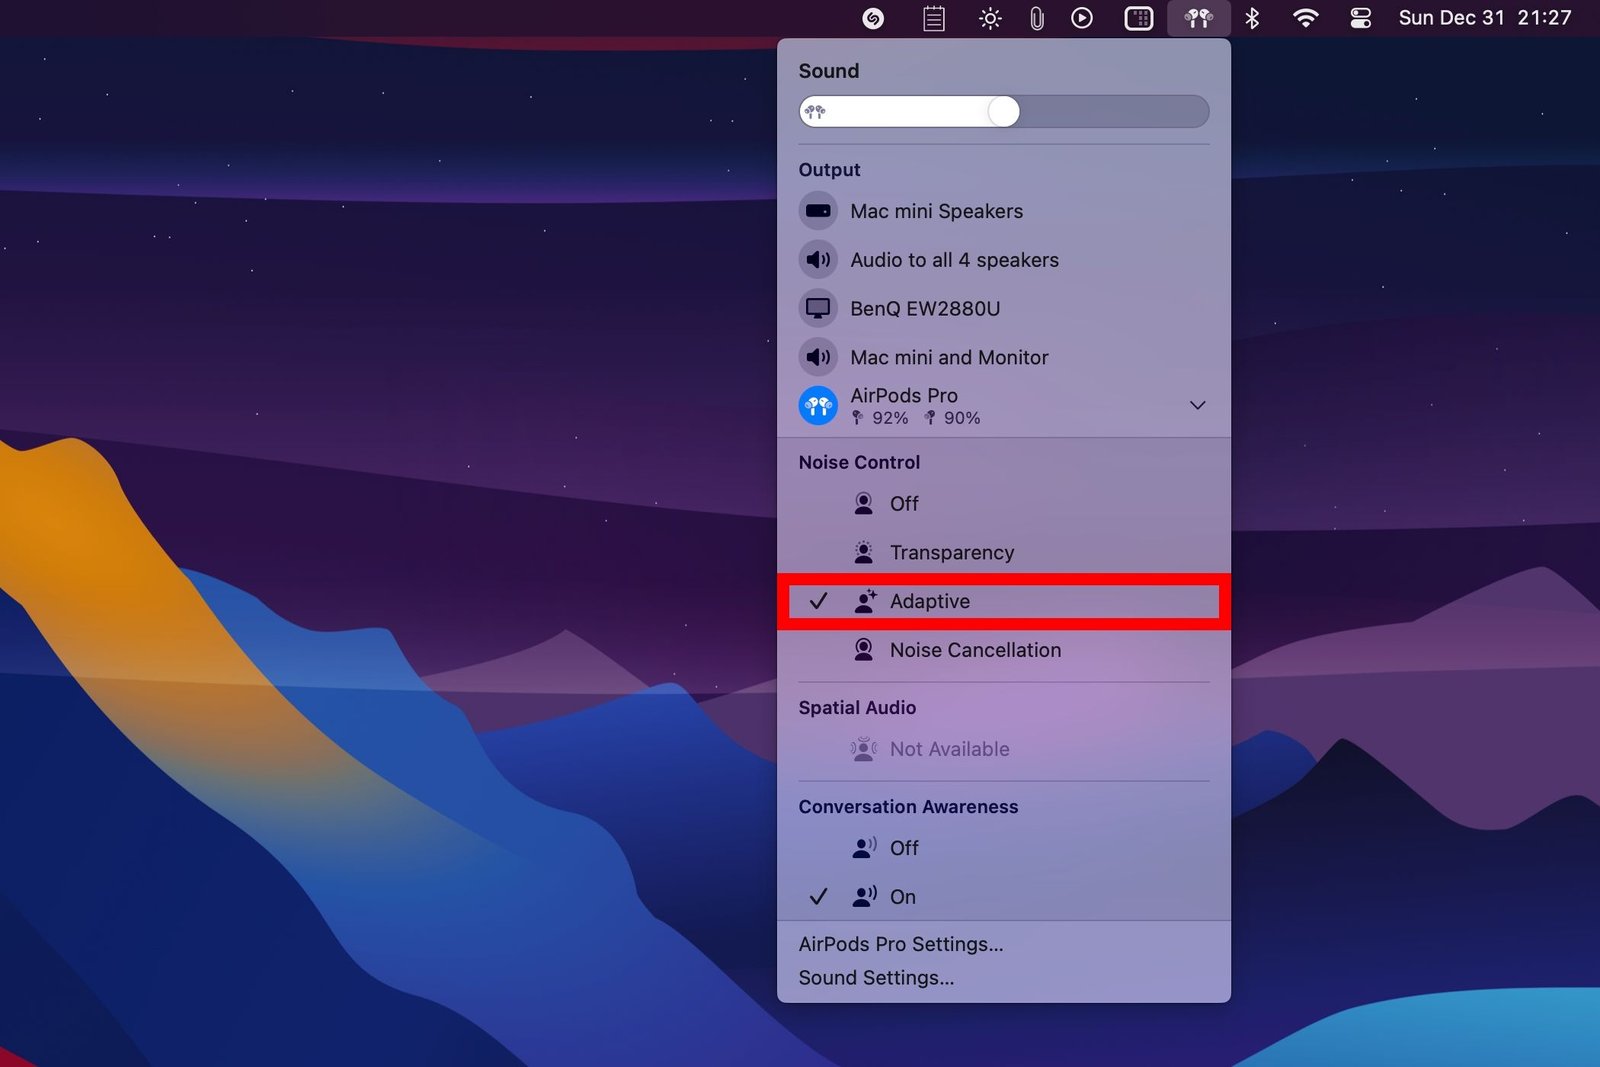The image size is (1600, 1067).
Task: Open Control Center from the menu bar
Action: pyautogui.click(x=1359, y=18)
